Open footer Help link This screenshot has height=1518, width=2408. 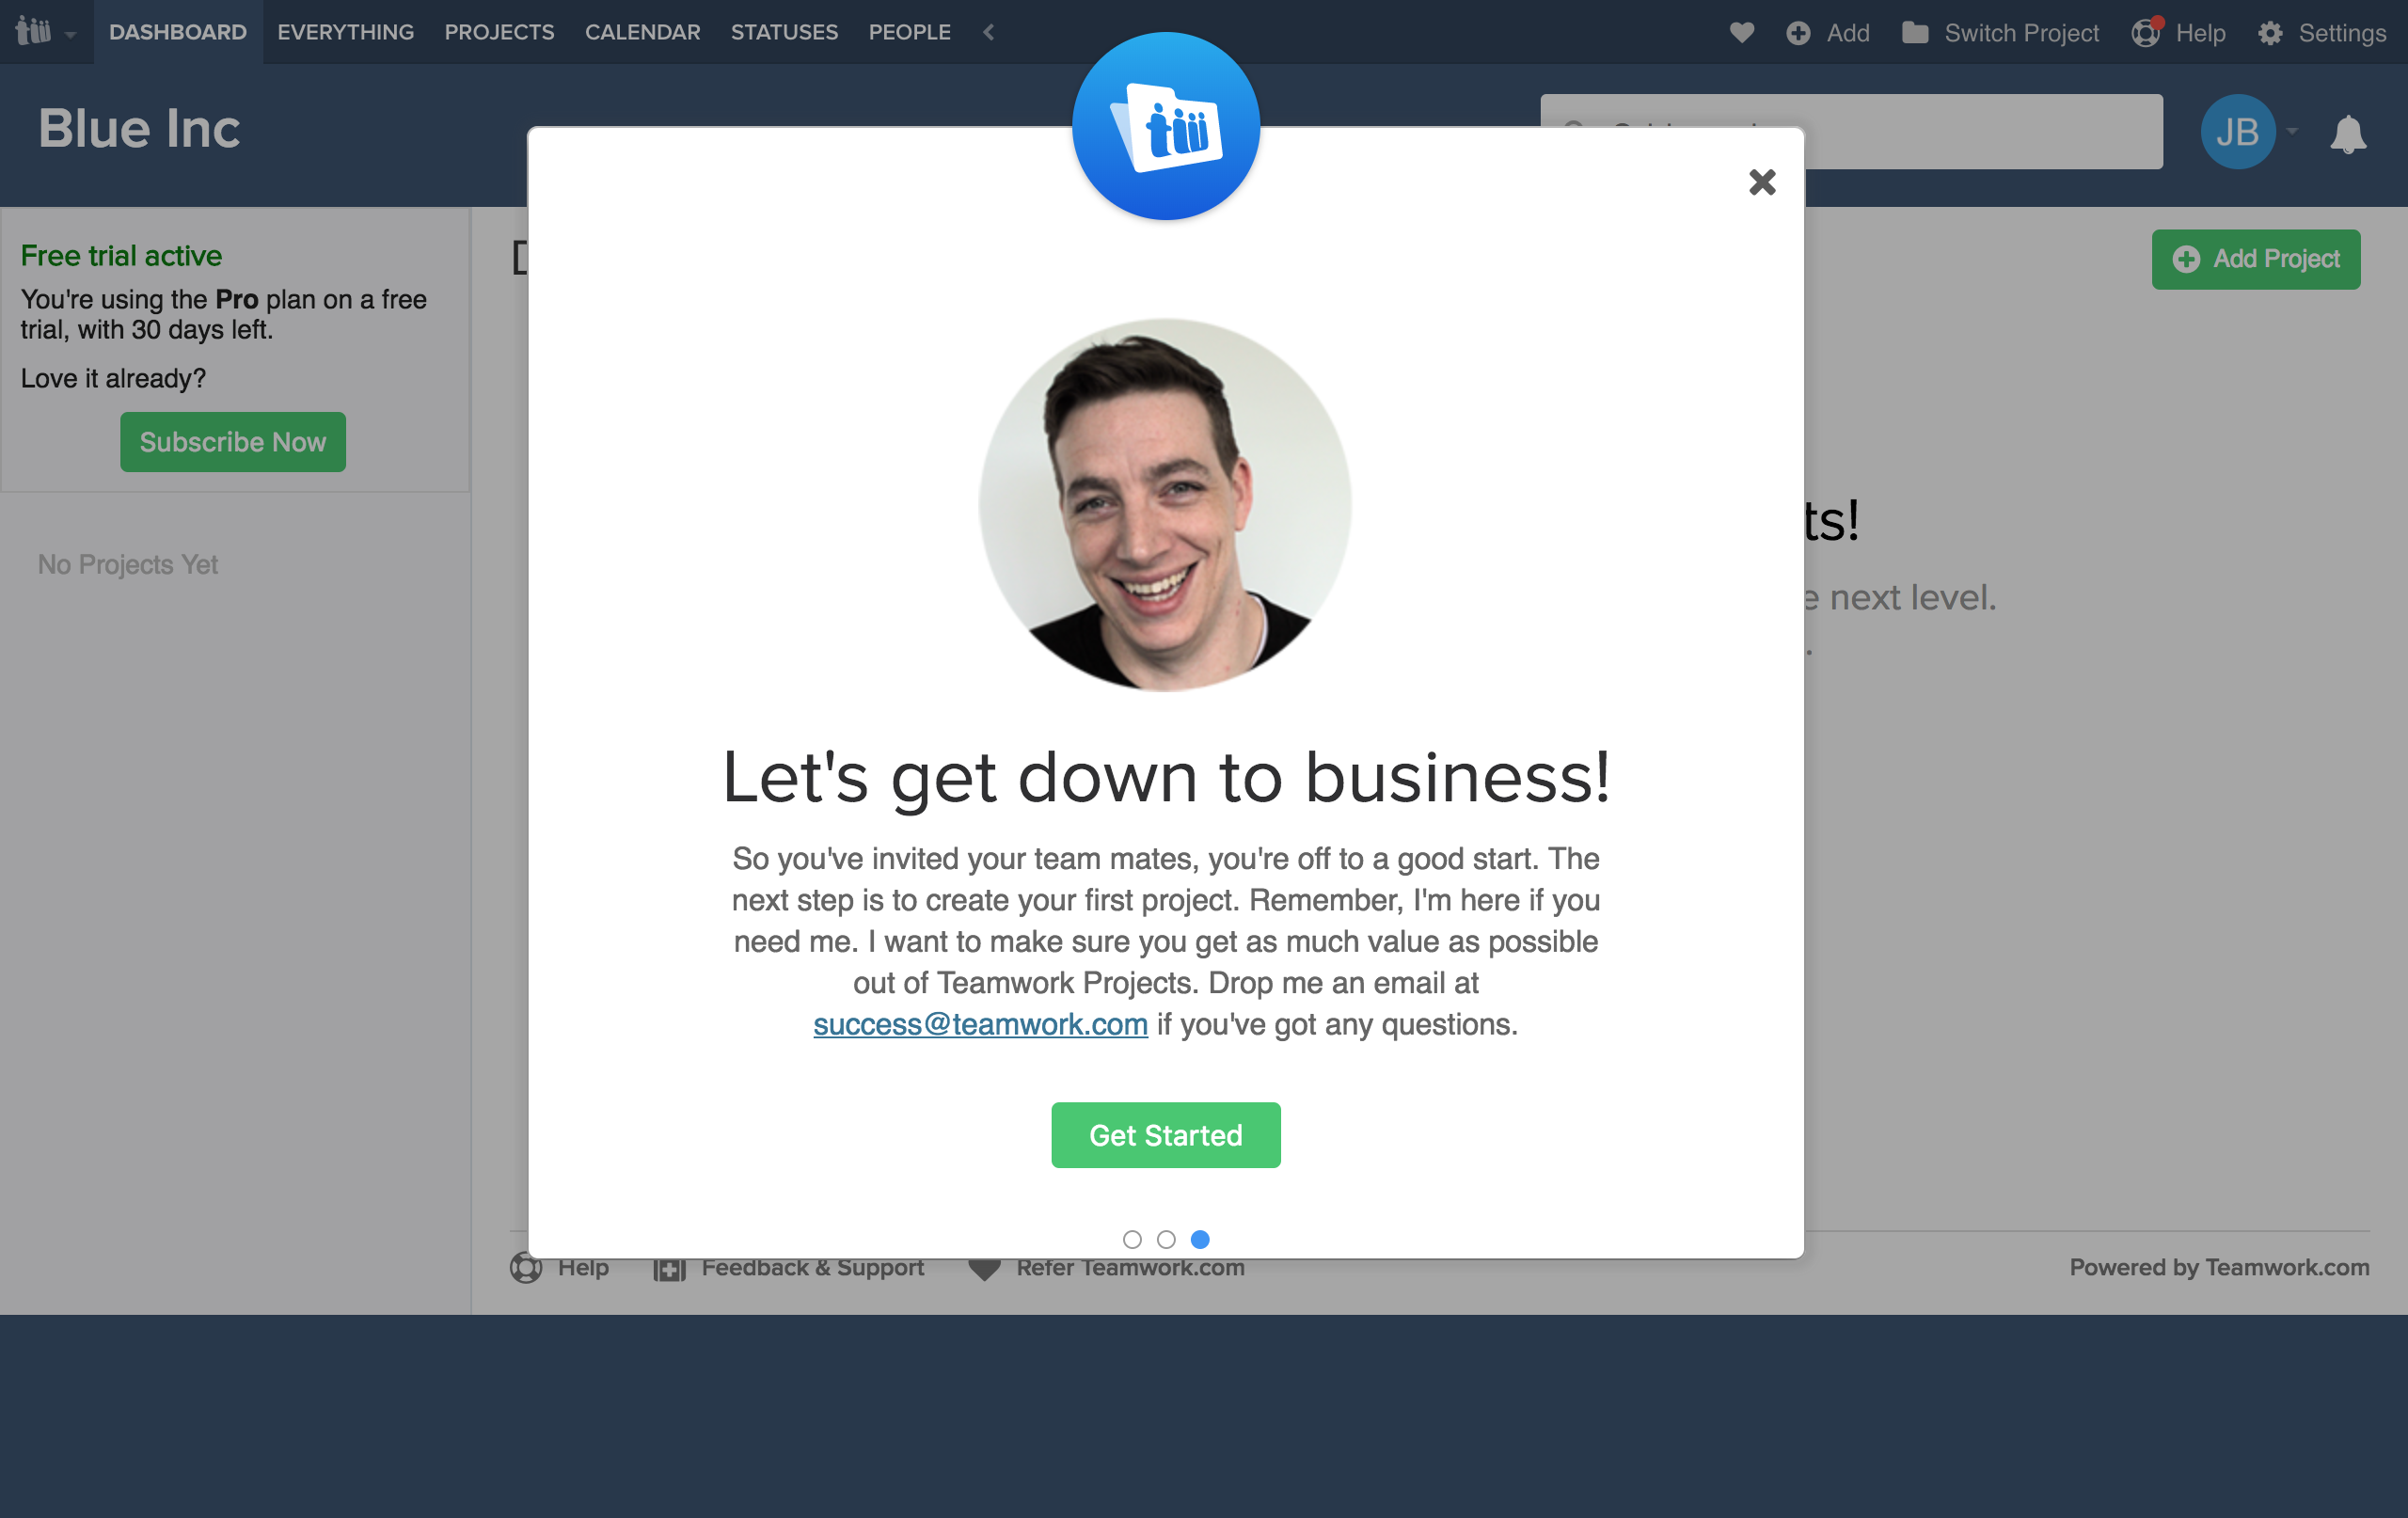pos(559,1267)
